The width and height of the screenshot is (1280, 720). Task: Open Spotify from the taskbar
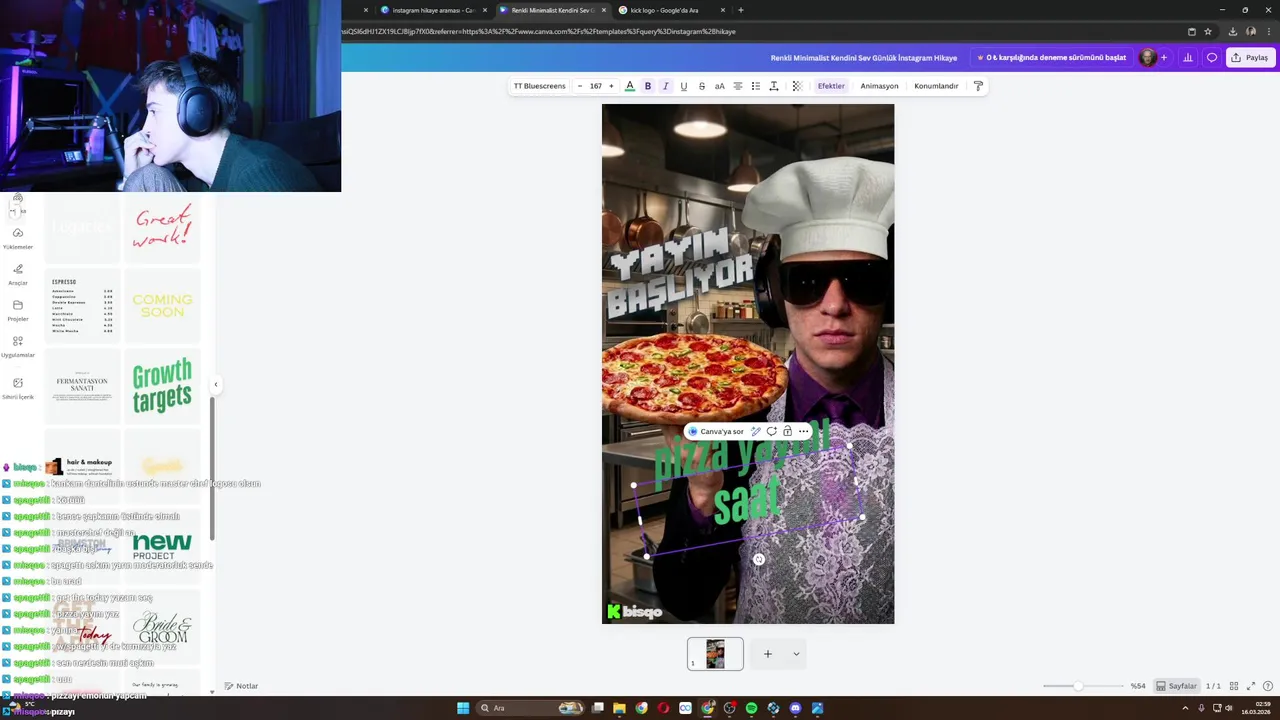[751, 708]
